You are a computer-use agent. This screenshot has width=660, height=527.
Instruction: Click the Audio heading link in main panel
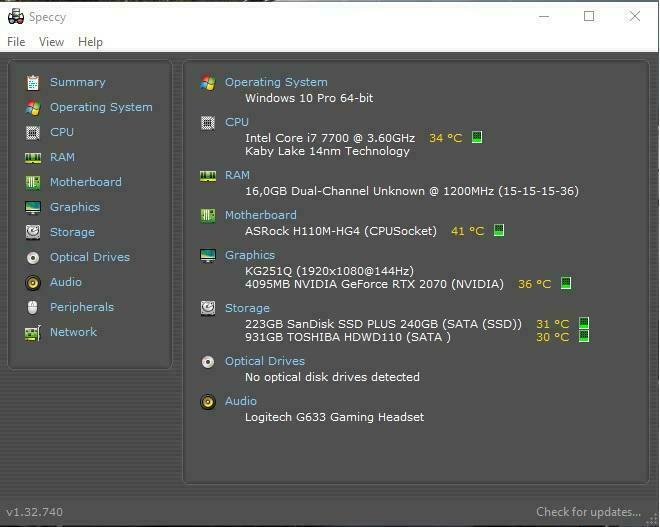coord(240,401)
